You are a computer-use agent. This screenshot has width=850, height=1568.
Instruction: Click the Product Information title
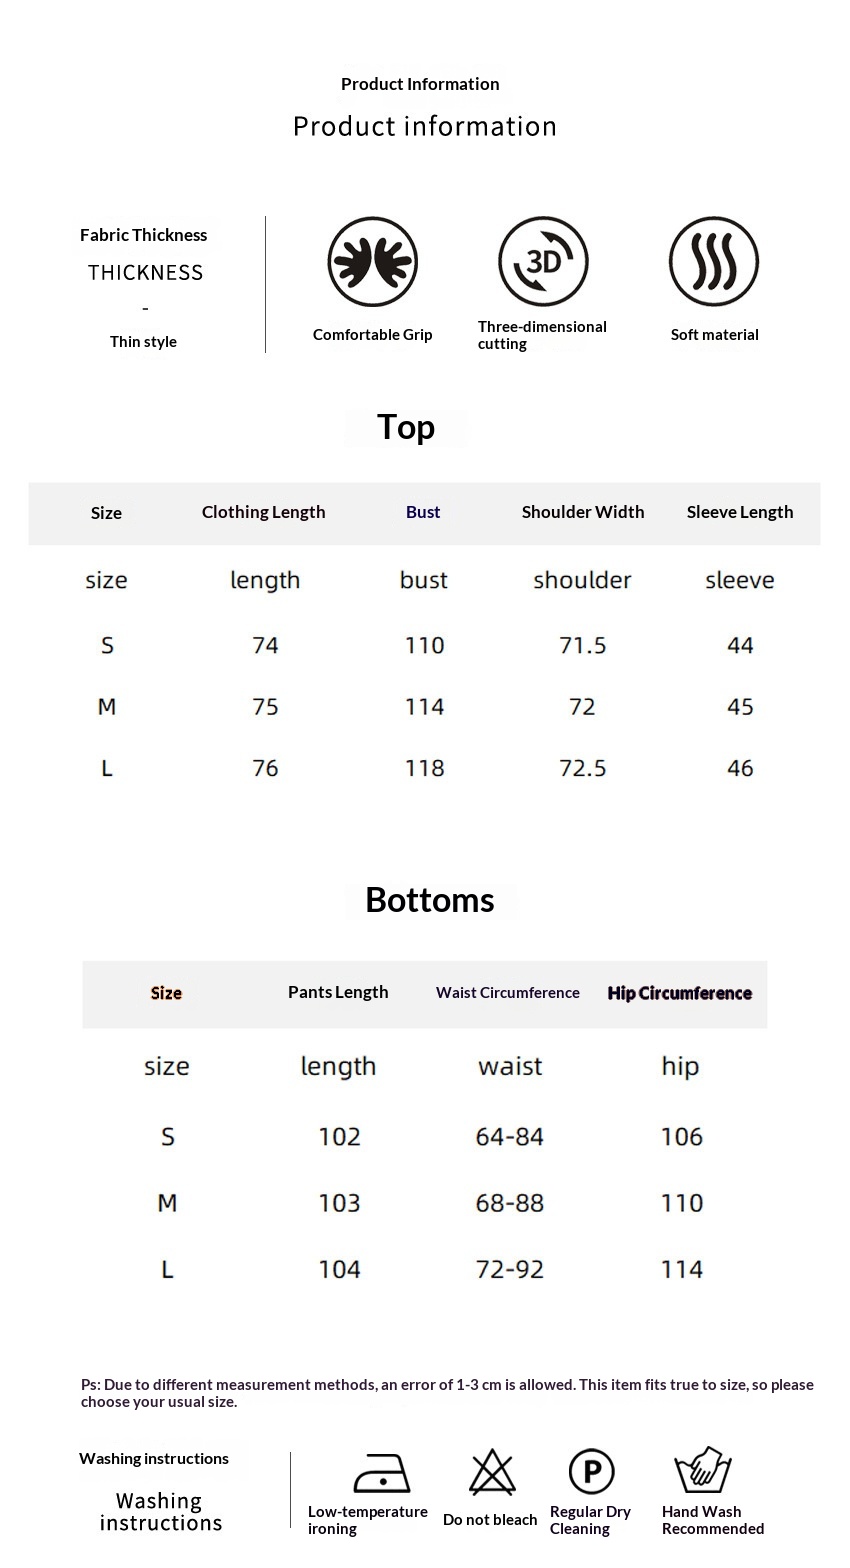[420, 84]
